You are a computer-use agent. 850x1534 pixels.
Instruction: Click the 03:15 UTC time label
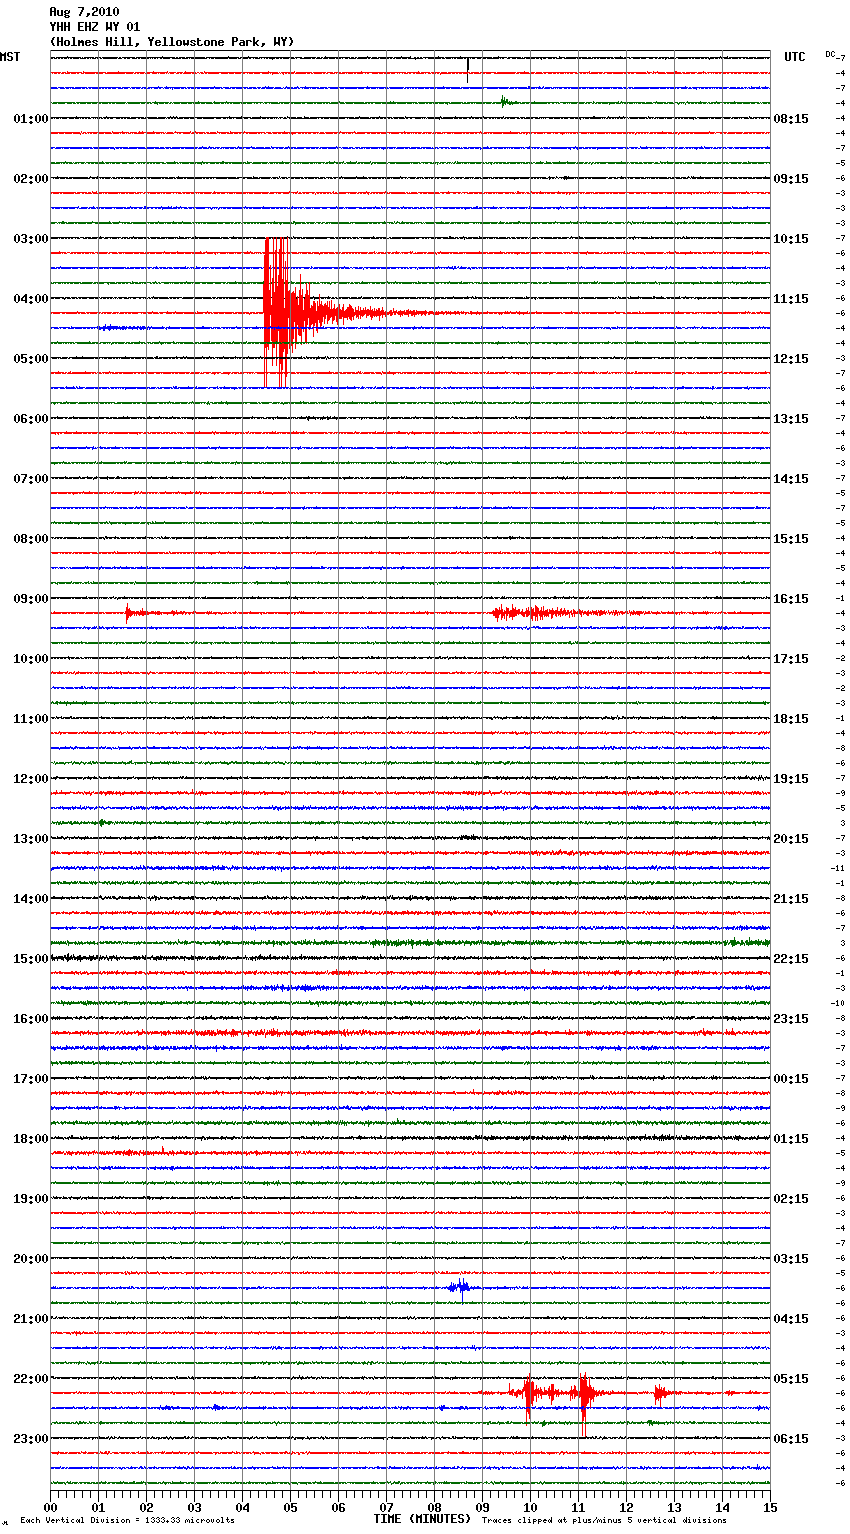(791, 1259)
